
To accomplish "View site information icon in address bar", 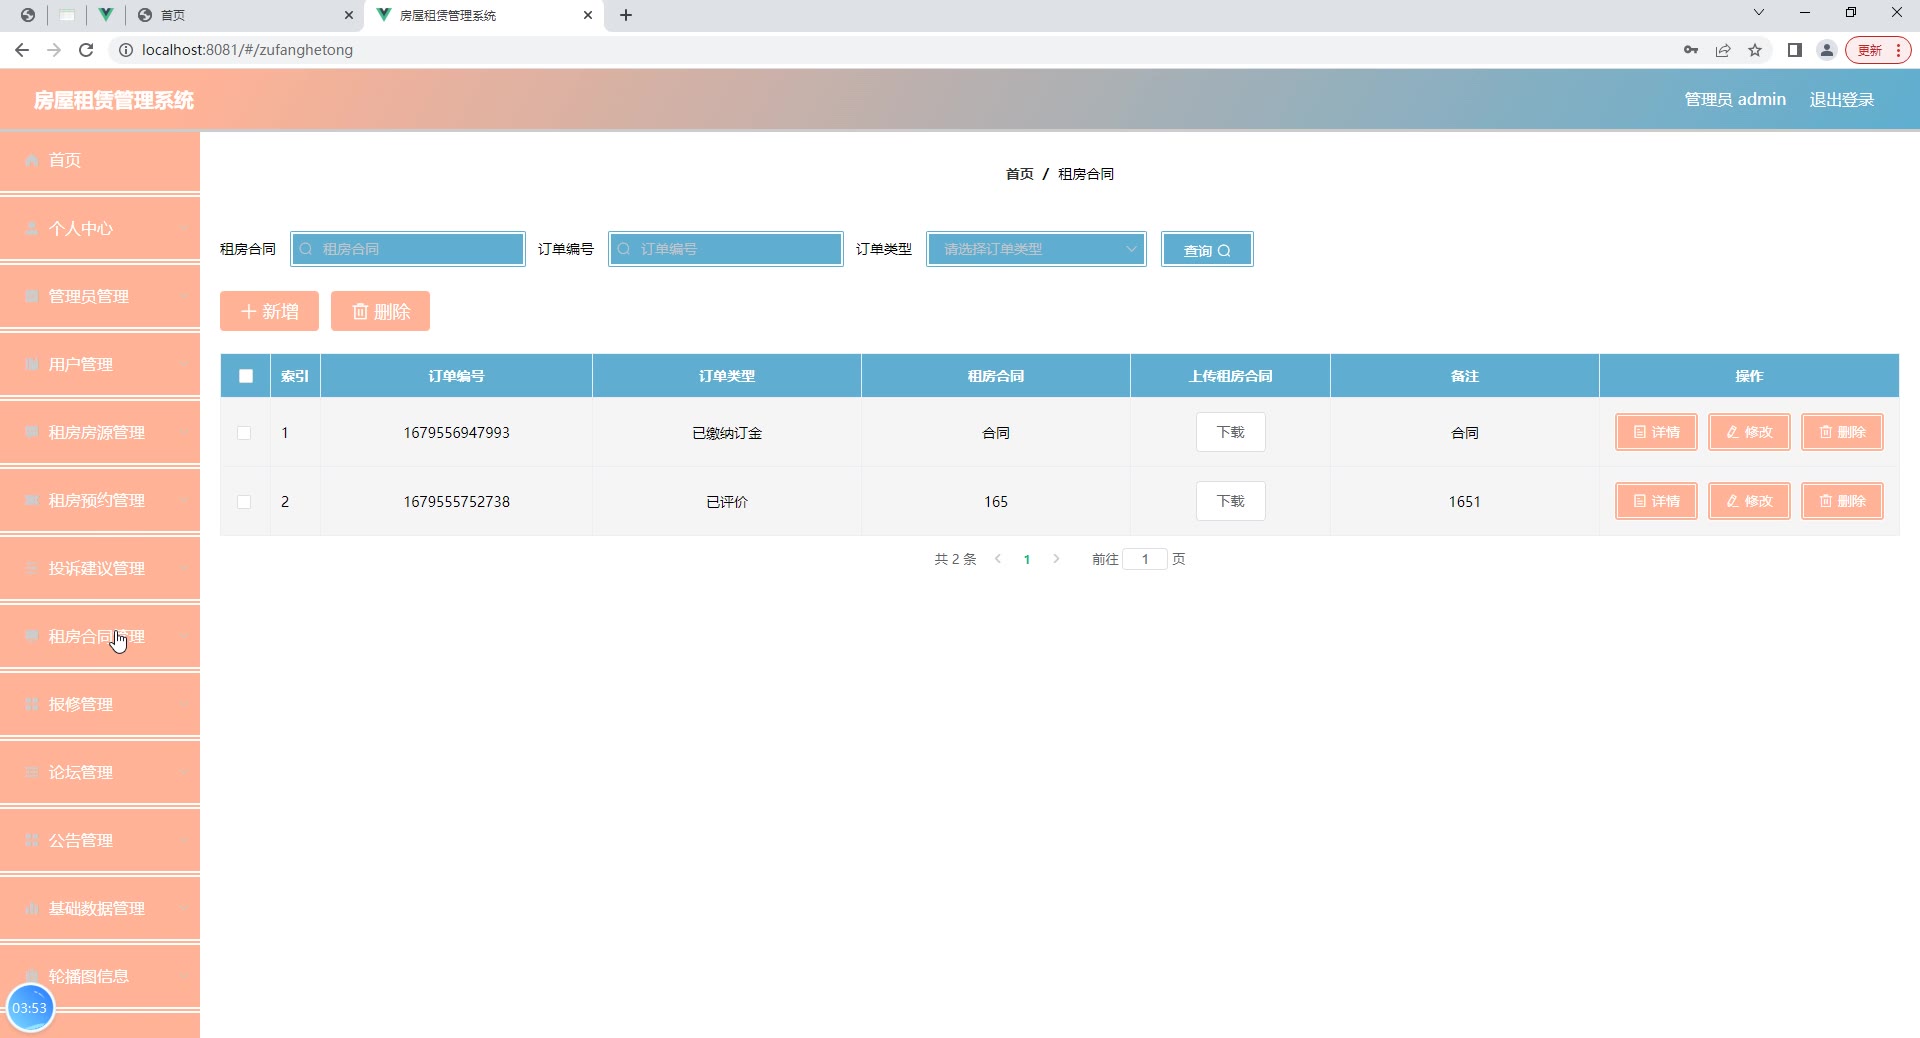I will (126, 50).
